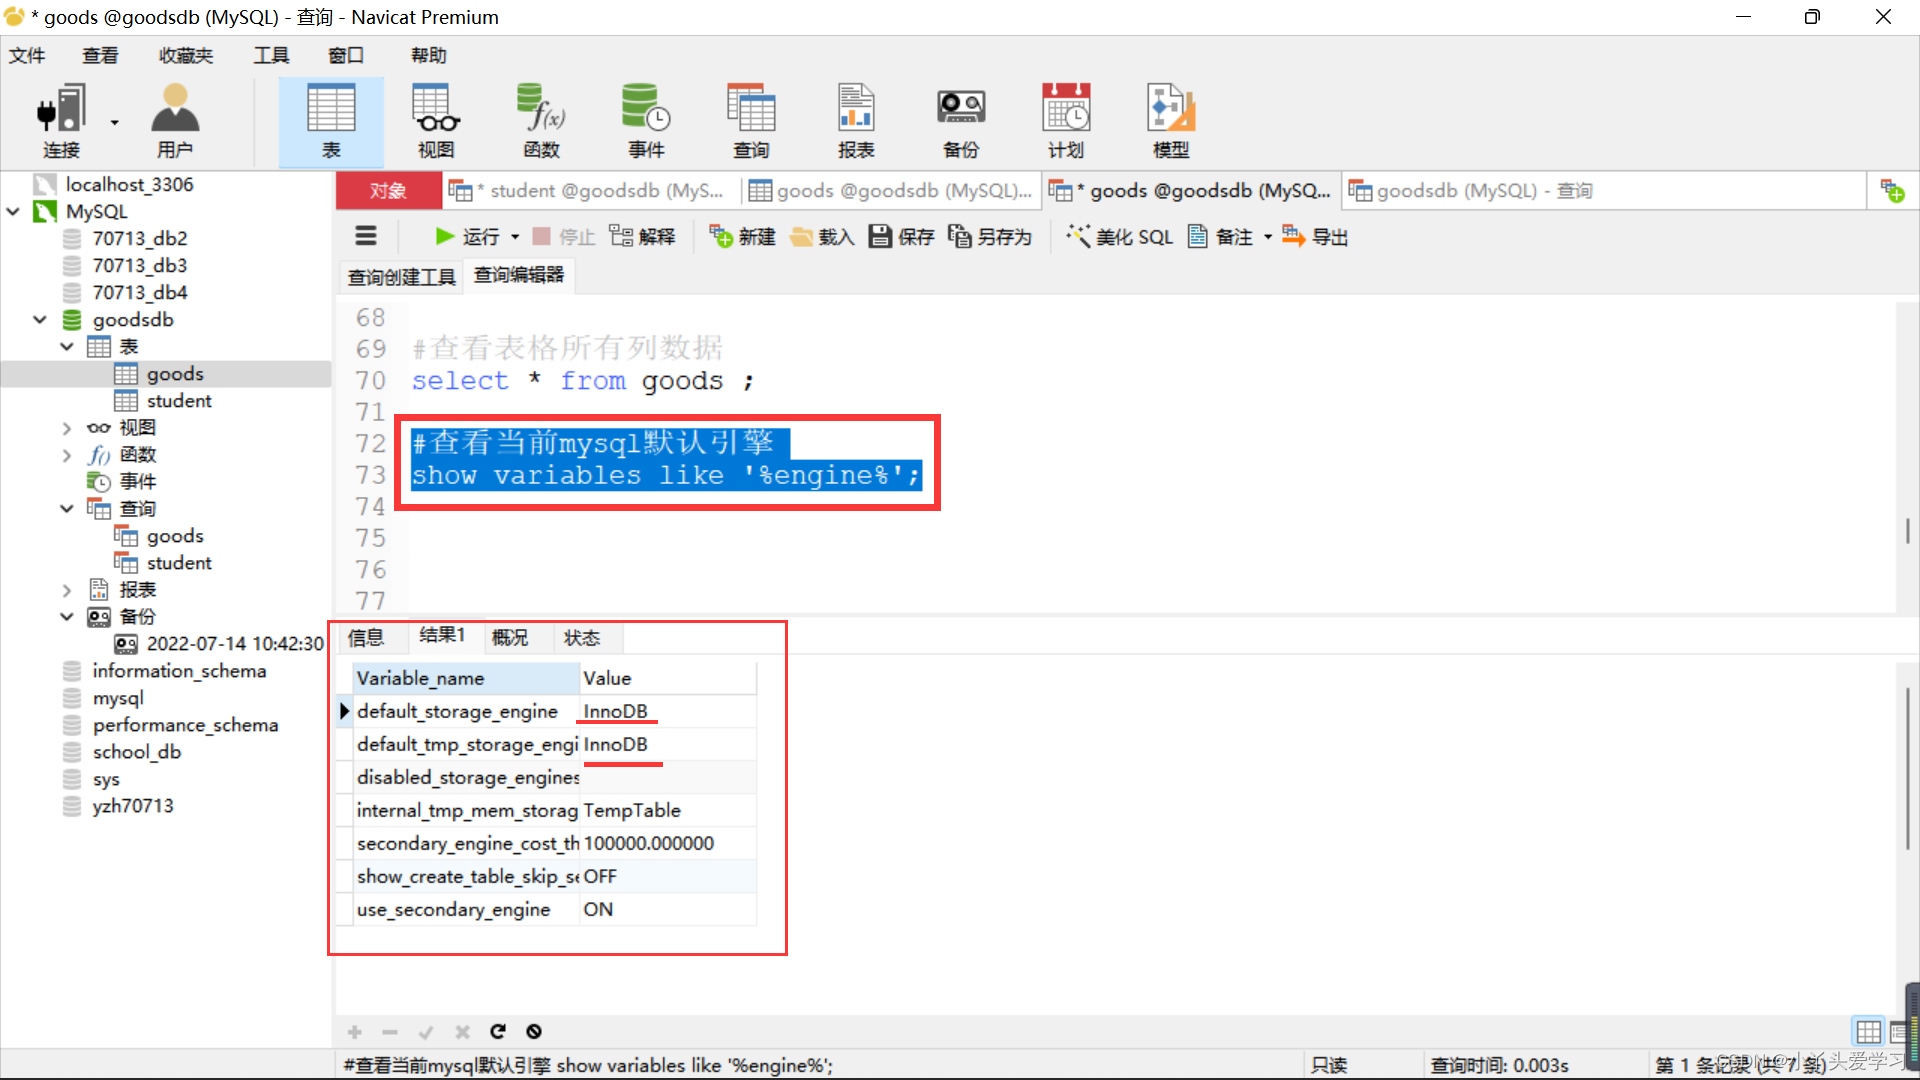Select the 查询 (Query) toolbar icon
Screen dimensions: 1920x1080
click(751, 121)
